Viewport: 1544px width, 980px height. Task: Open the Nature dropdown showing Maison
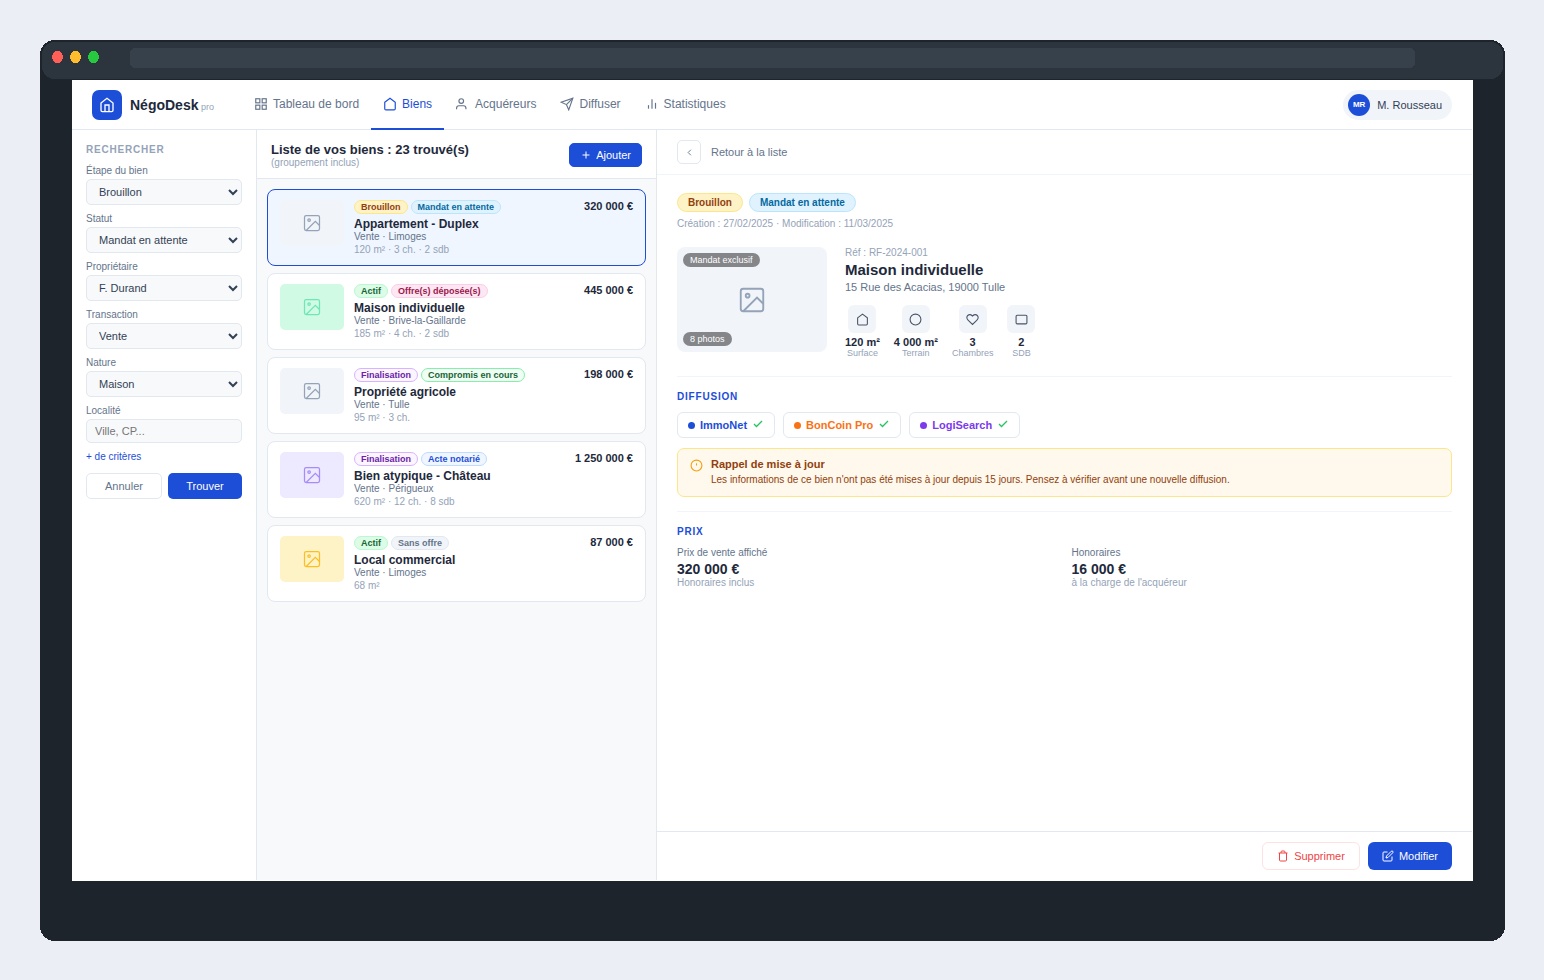164,384
